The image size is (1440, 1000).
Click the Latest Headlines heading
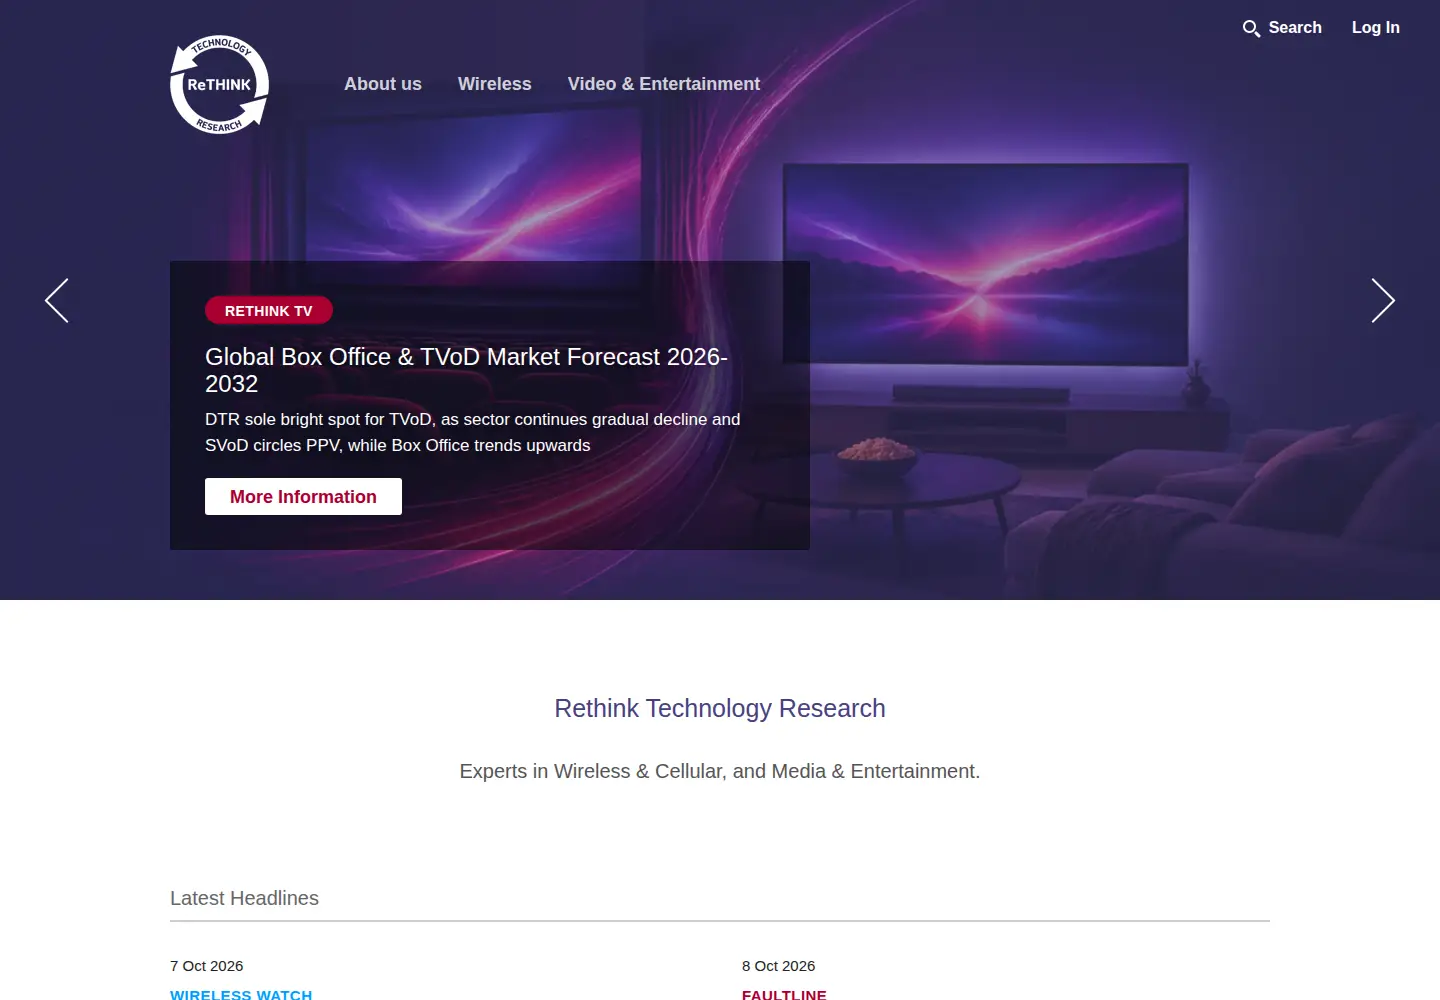point(244,898)
